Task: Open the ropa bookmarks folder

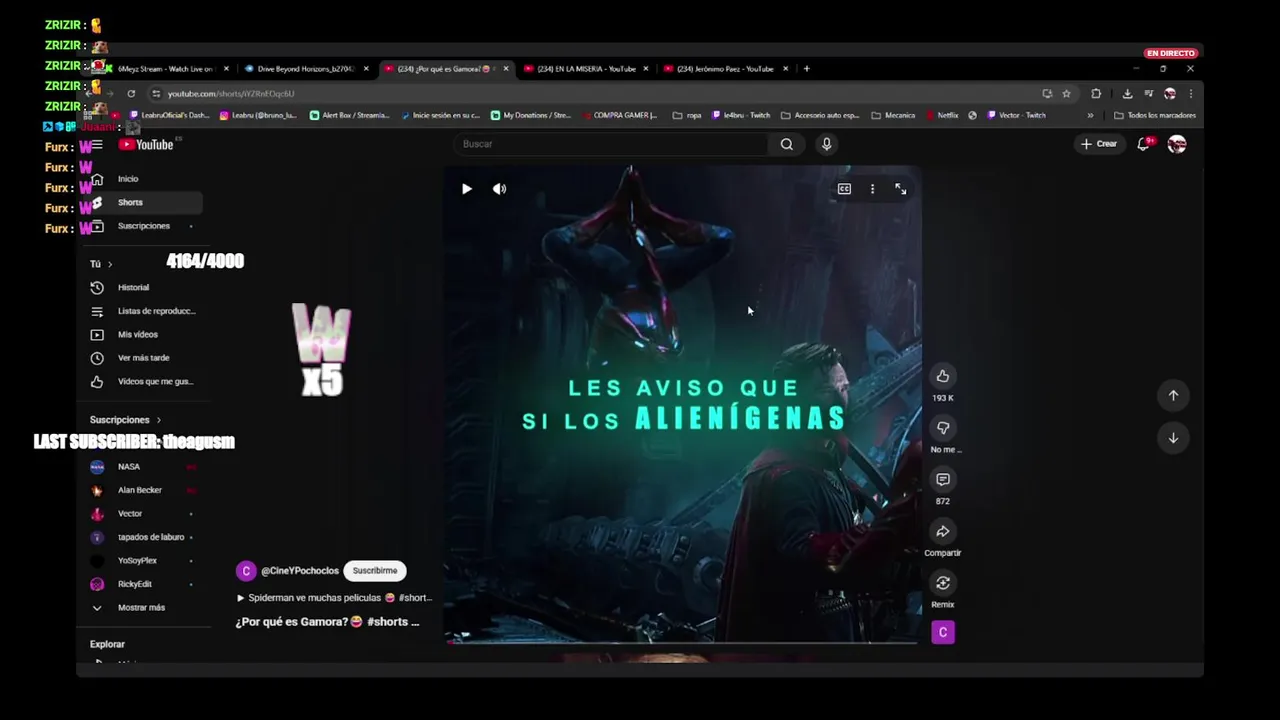Action: tap(687, 115)
